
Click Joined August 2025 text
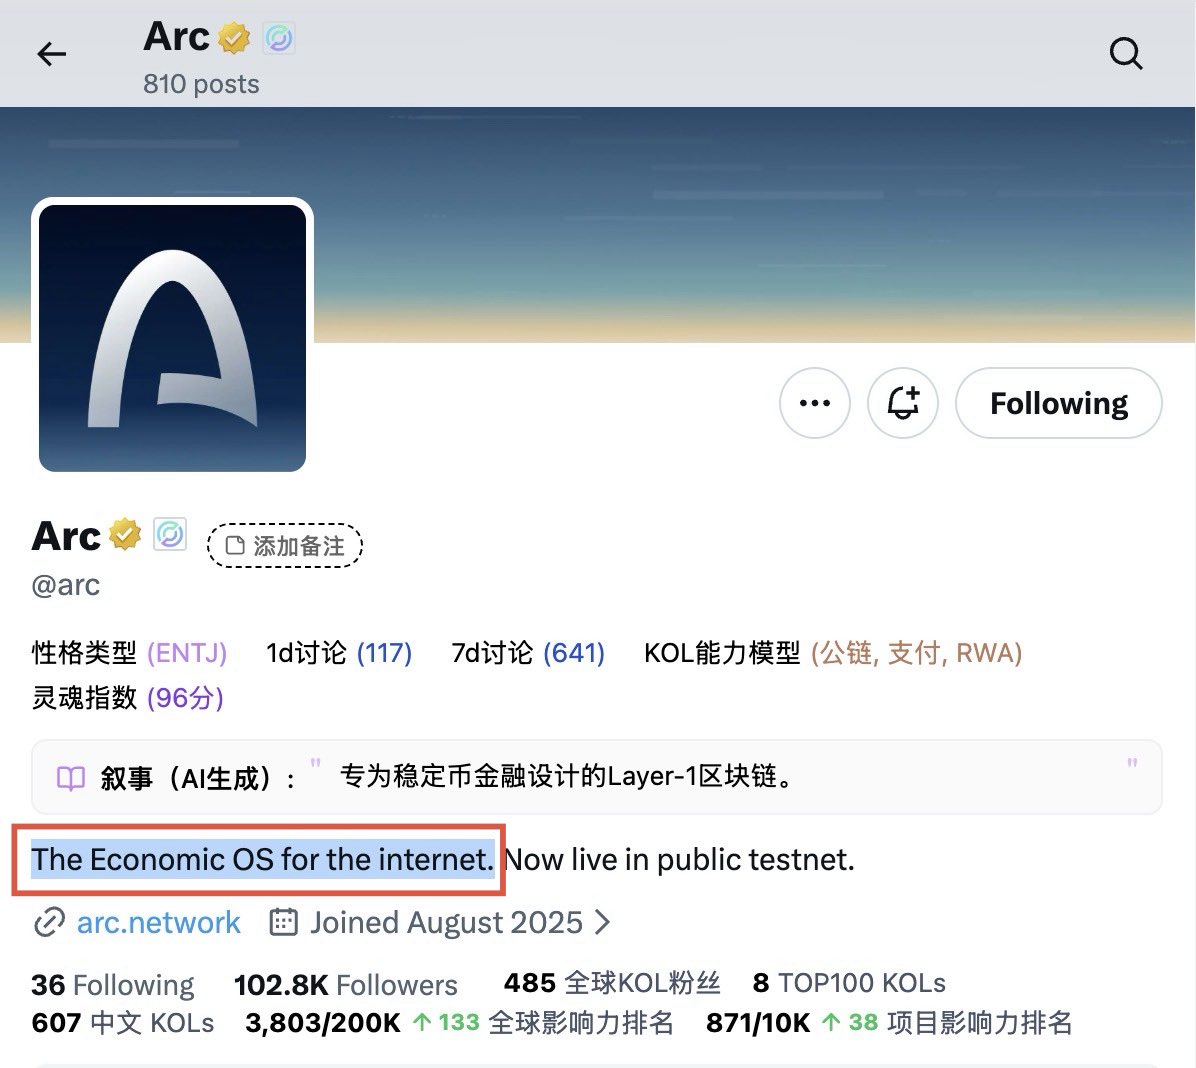tap(446, 923)
